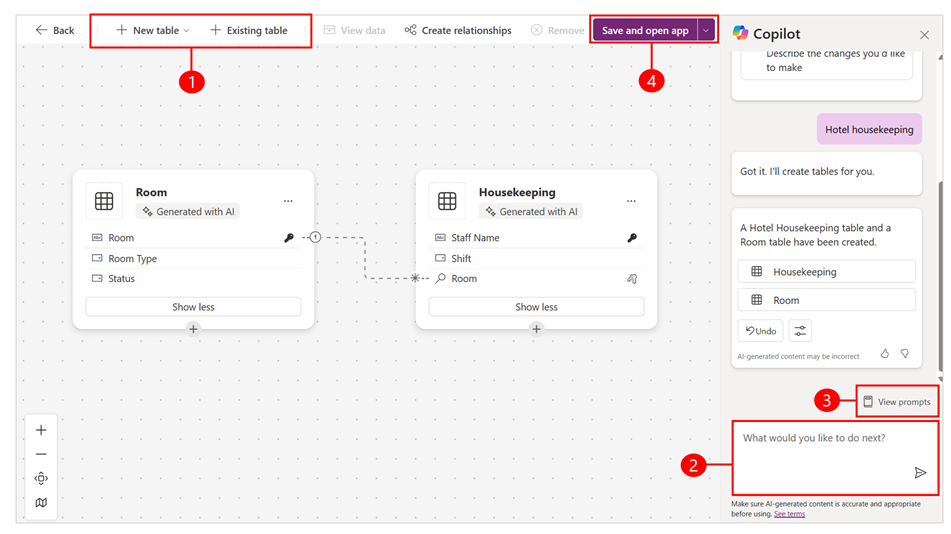The height and width of the screenshot is (534, 951).
Task: Go back using the Back arrow button
Action: pyautogui.click(x=55, y=30)
